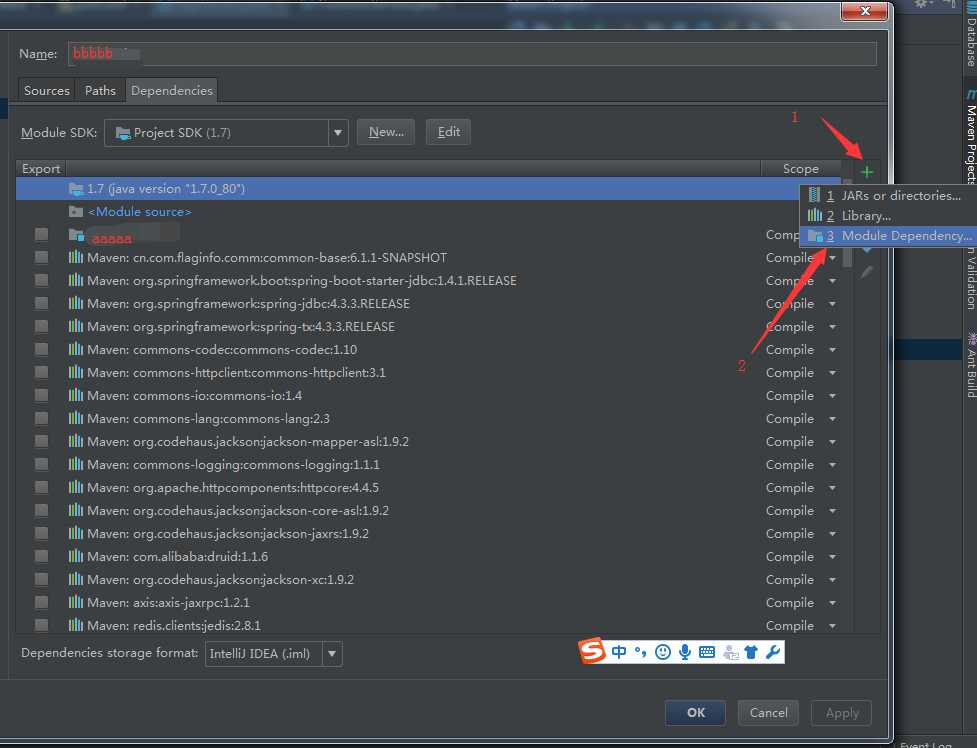Expand the Scope dropdown for commons-codec:1.10
Viewport: 977px width, 748px height.
point(832,350)
